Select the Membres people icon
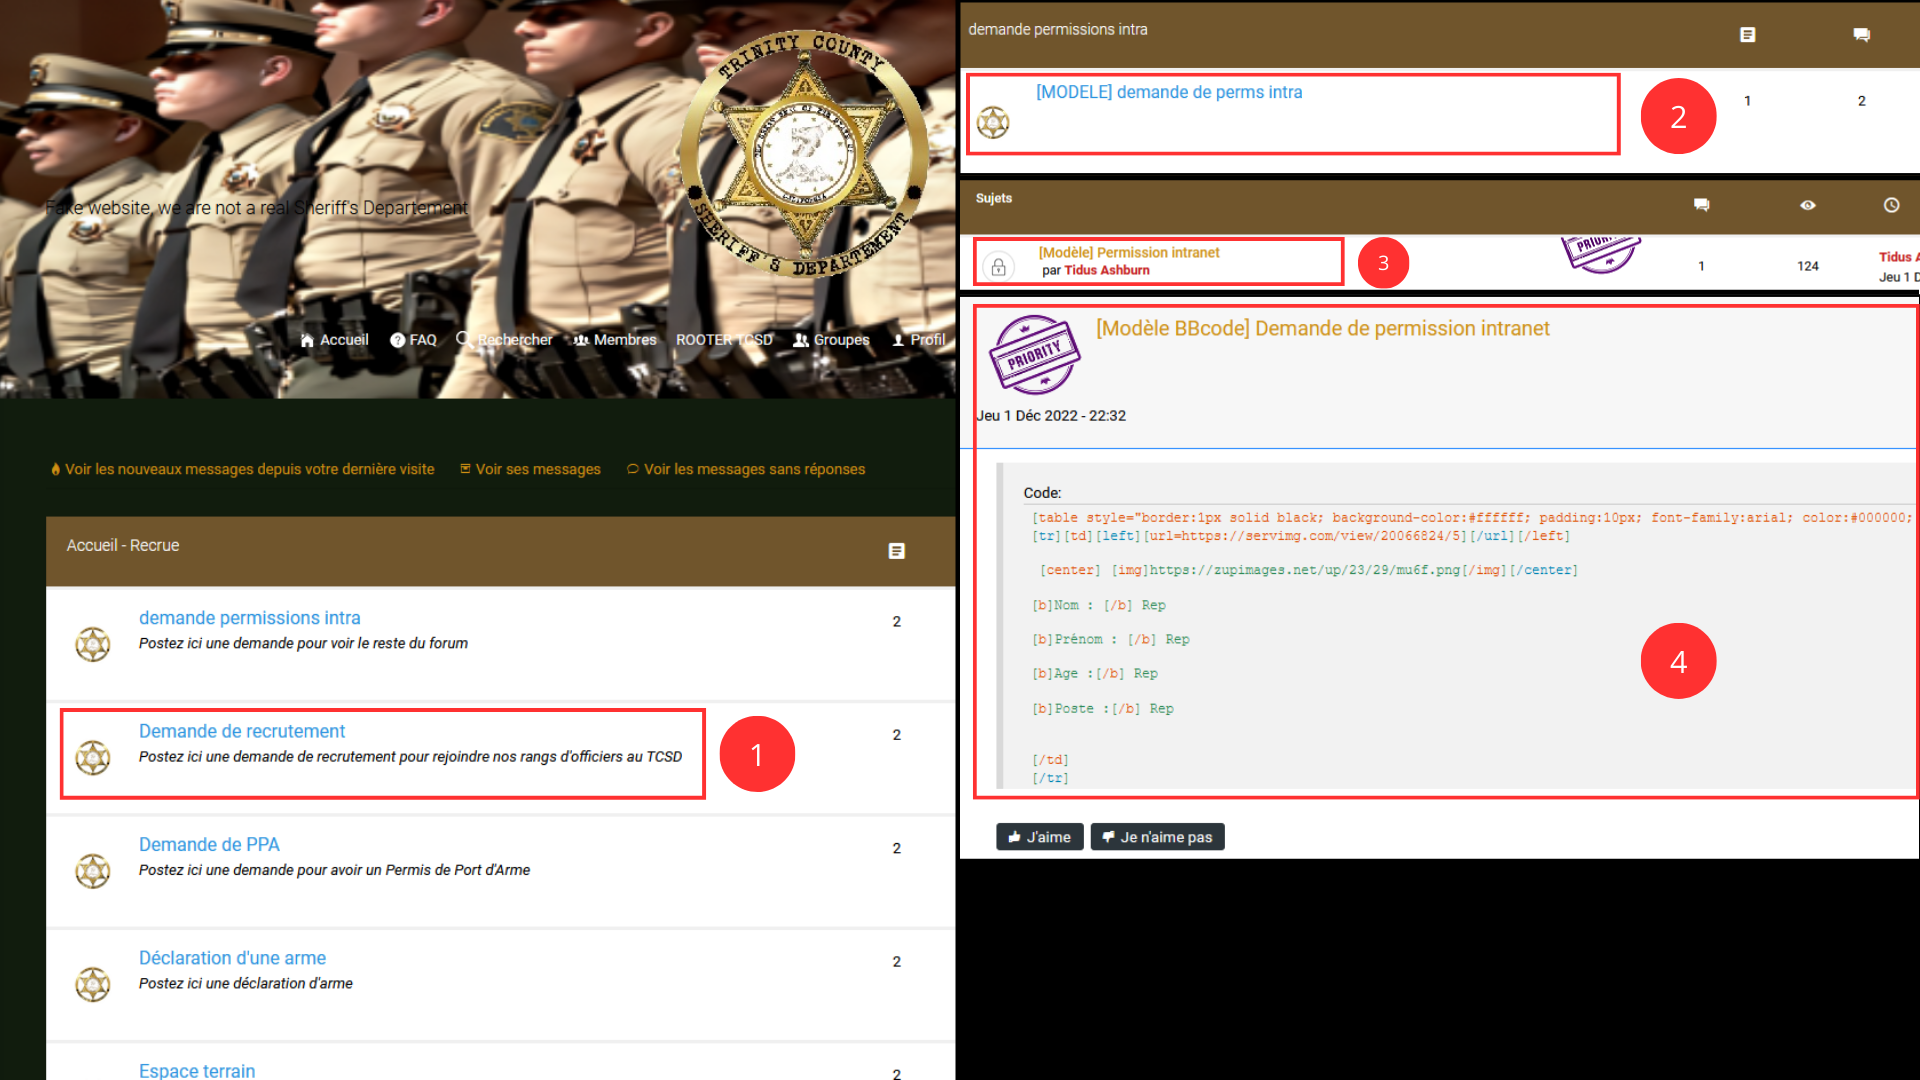 coord(582,340)
